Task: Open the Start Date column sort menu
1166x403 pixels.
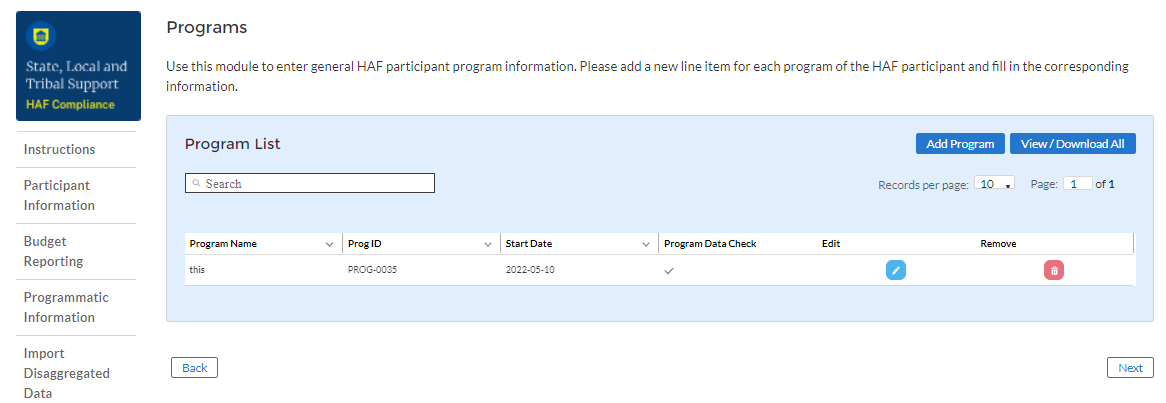Action: coord(646,244)
